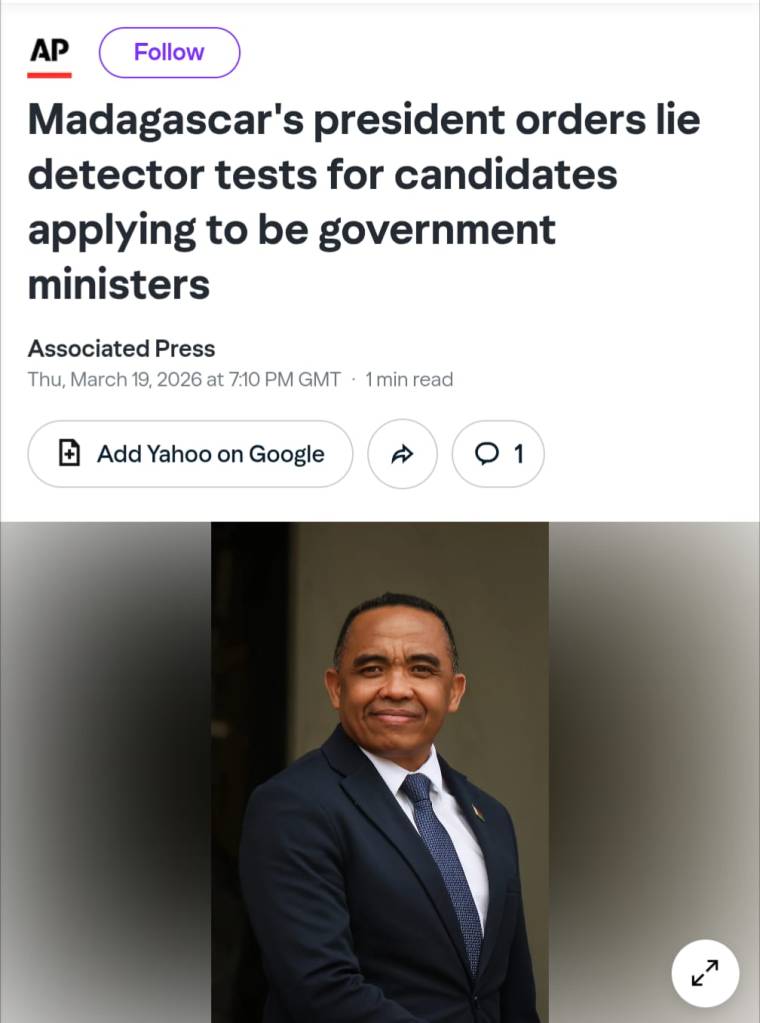Click the comment count number 1
This screenshot has height=1023, width=760.
518,454
